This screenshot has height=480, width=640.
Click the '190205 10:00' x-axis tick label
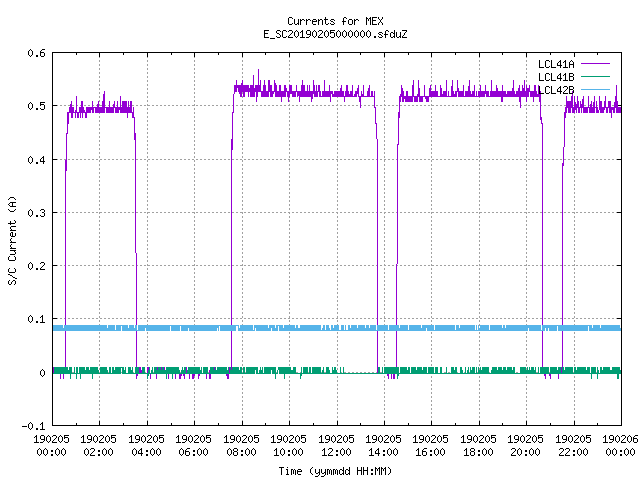tap(288, 446)
